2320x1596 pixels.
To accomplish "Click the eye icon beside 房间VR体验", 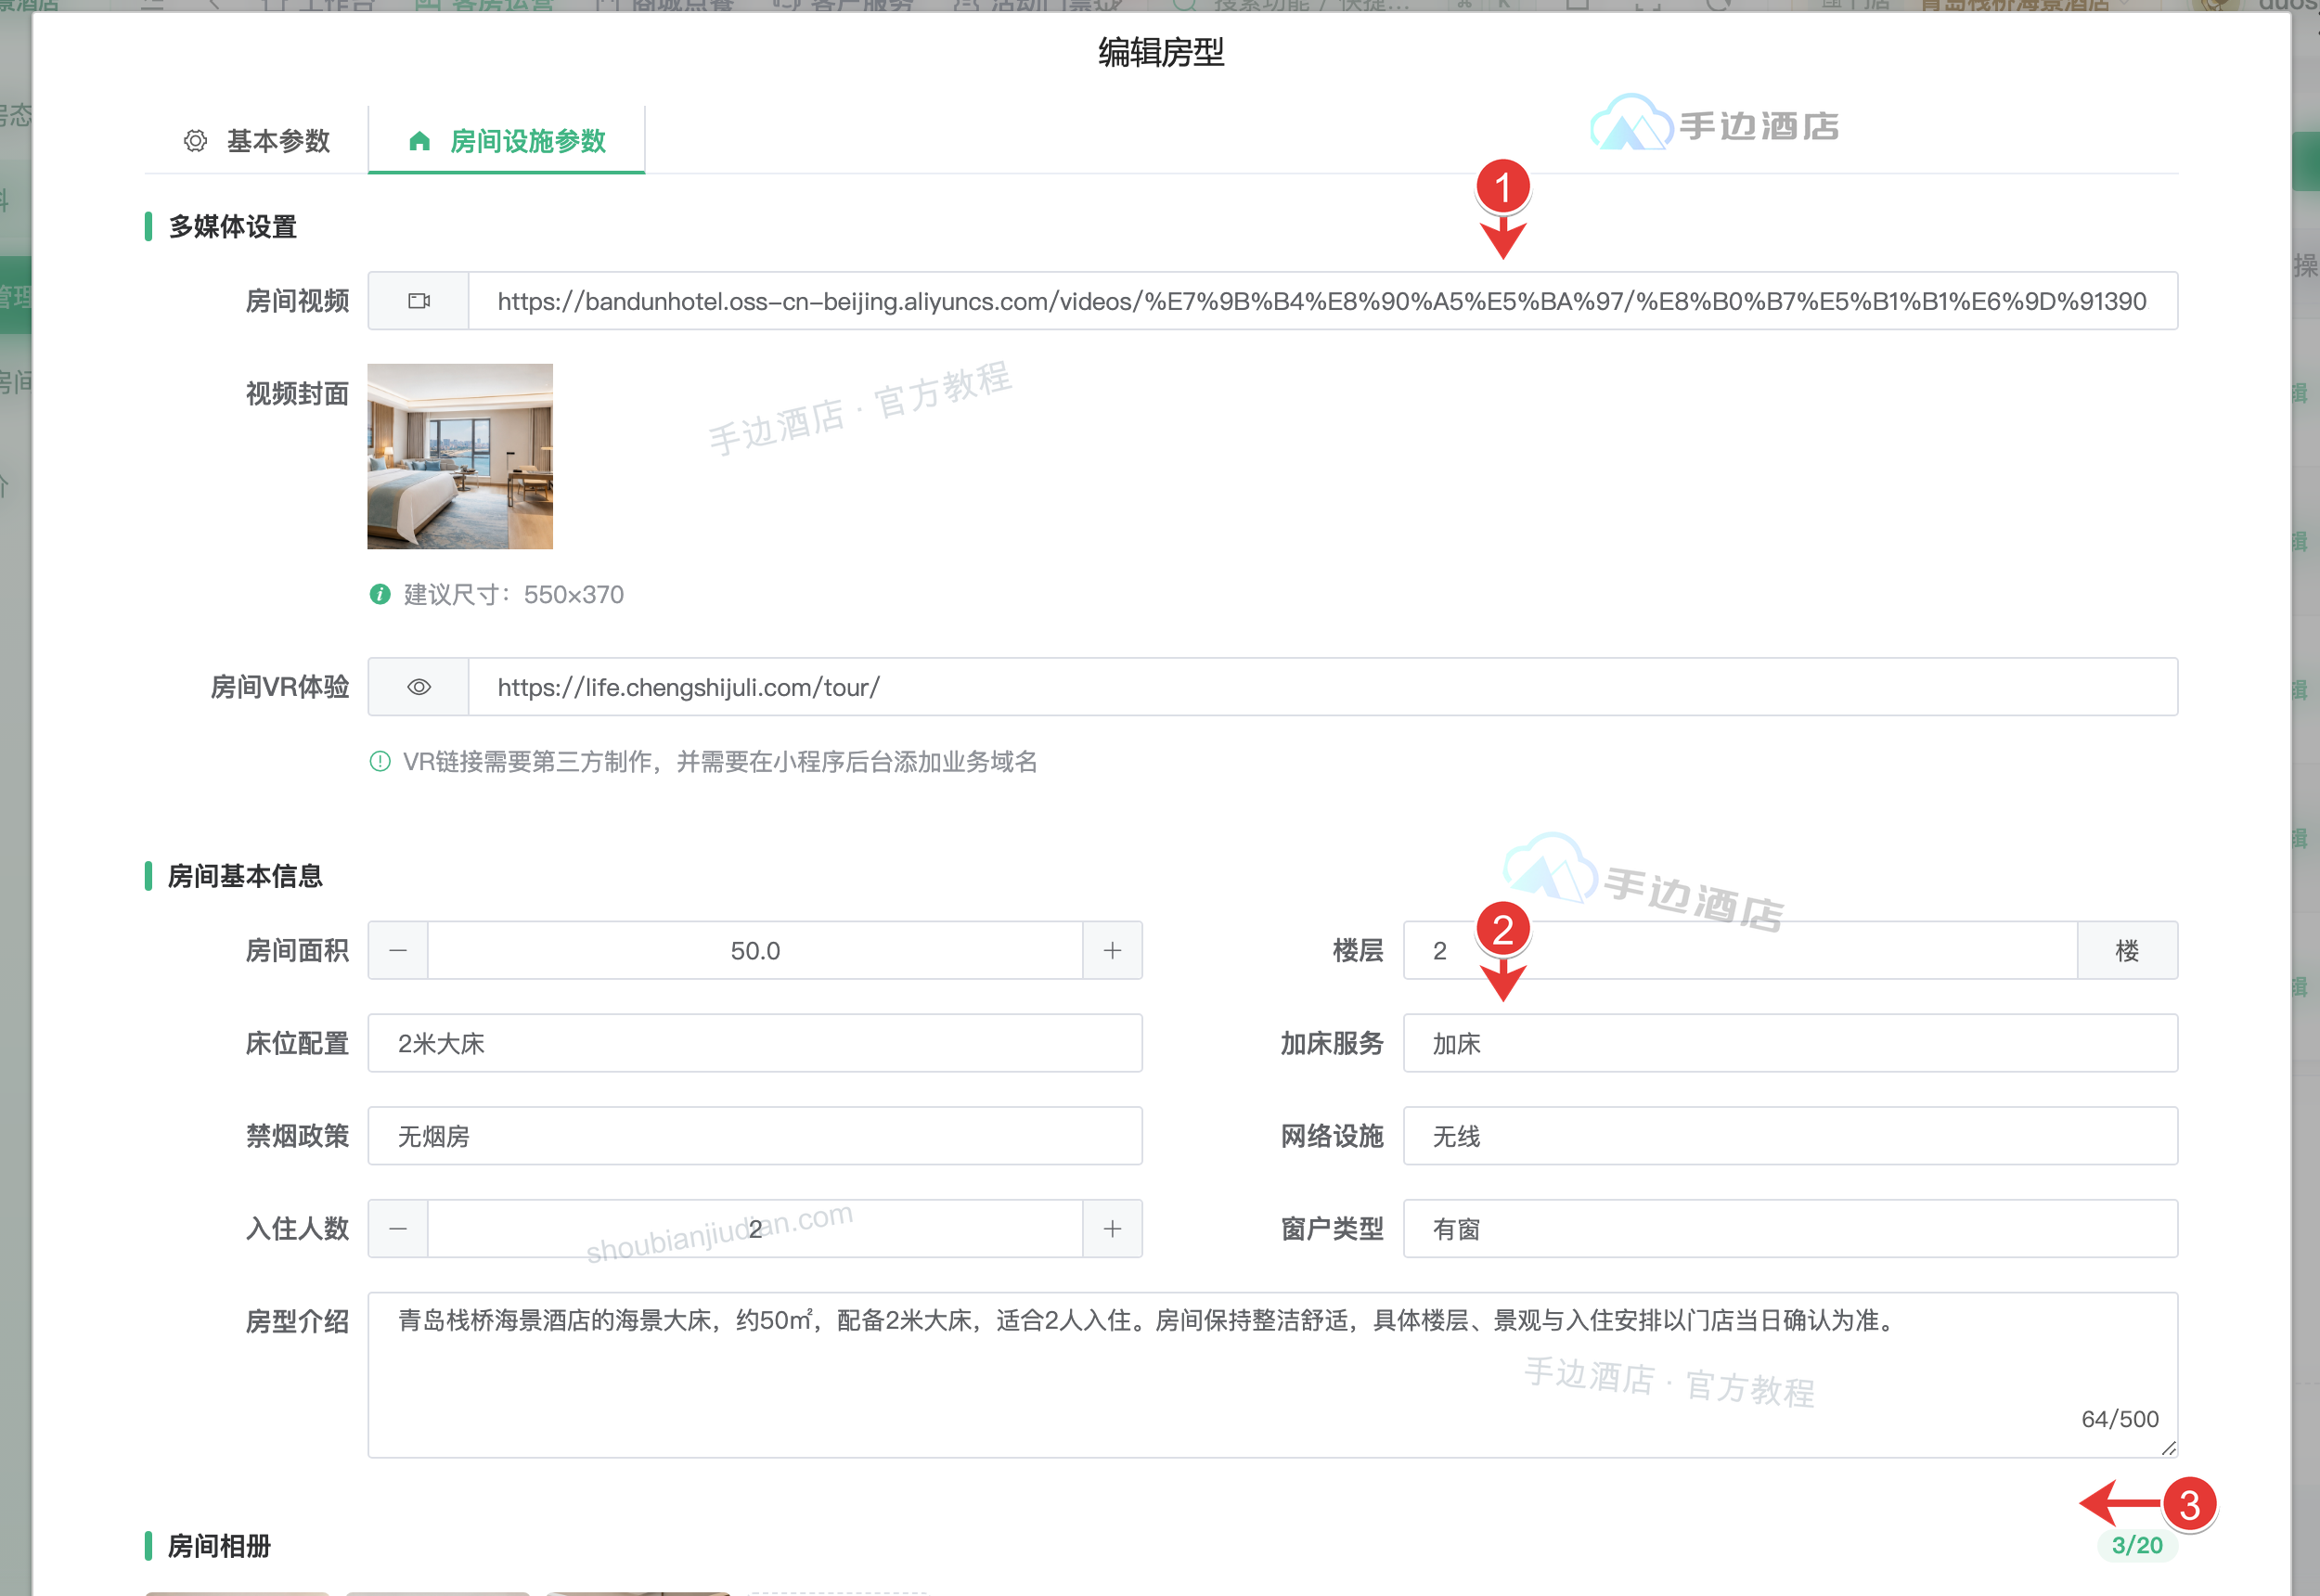I will click(x=419, y=687).
